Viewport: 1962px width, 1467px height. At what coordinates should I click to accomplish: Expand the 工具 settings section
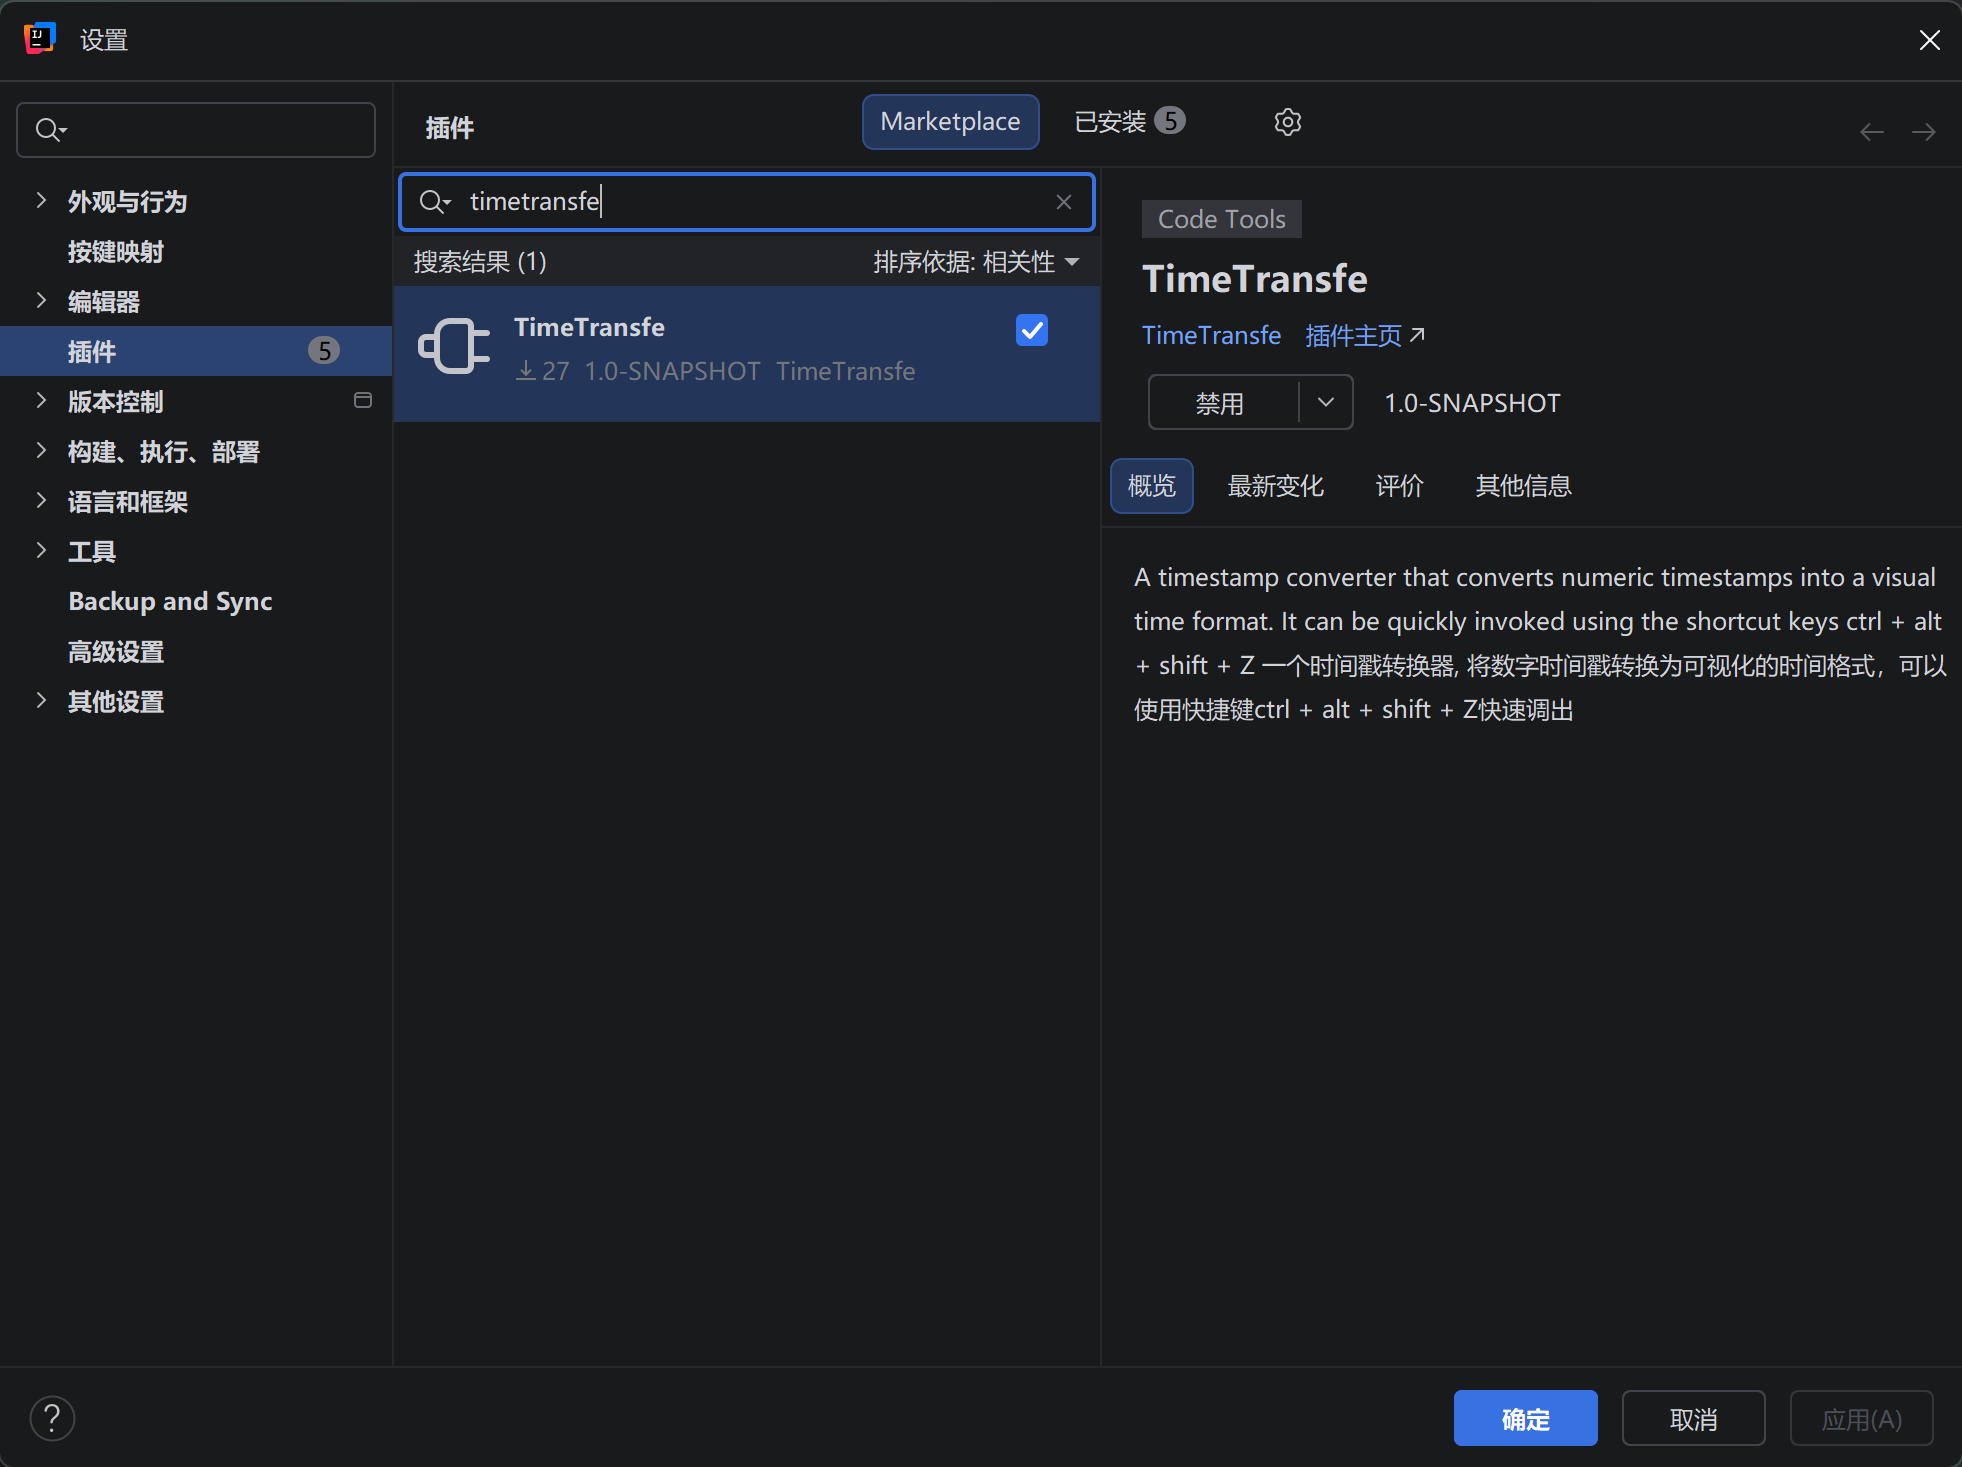pos(41,551)
